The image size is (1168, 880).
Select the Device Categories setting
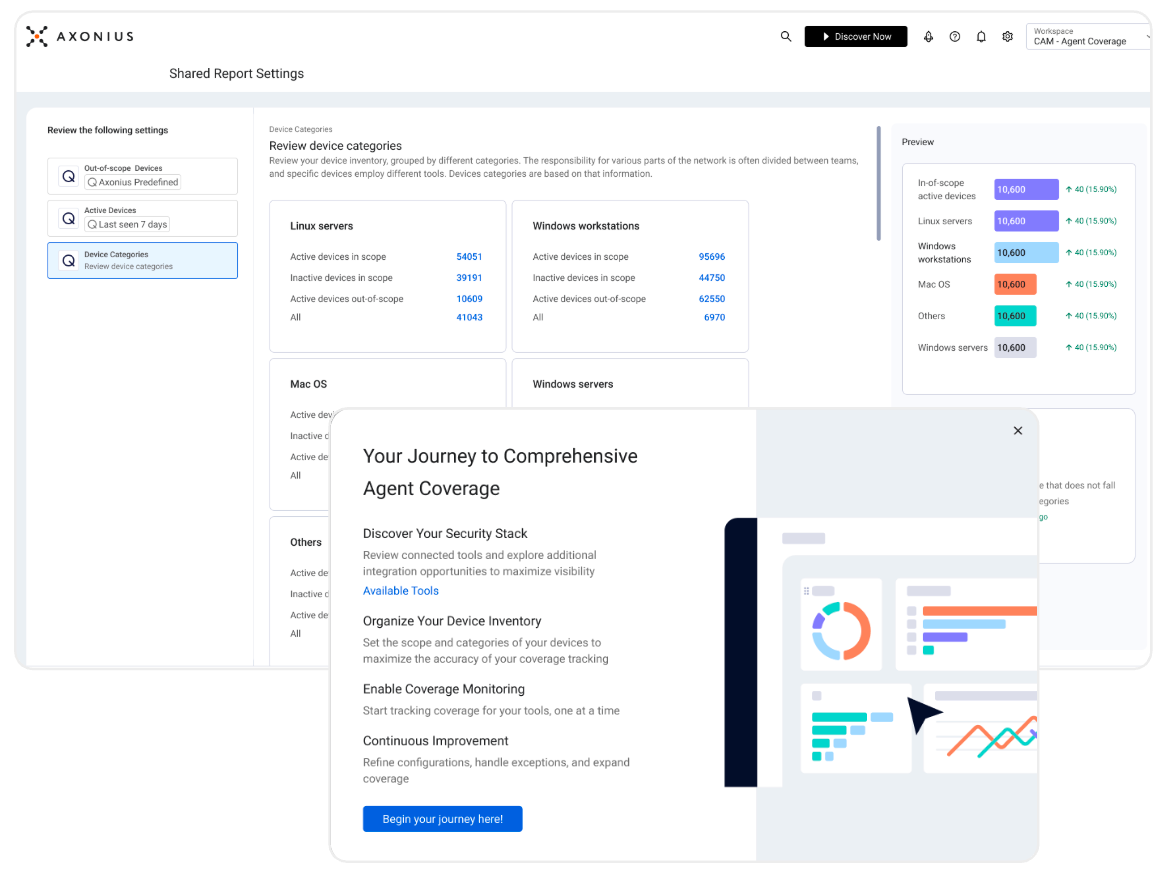click(142, 260)
